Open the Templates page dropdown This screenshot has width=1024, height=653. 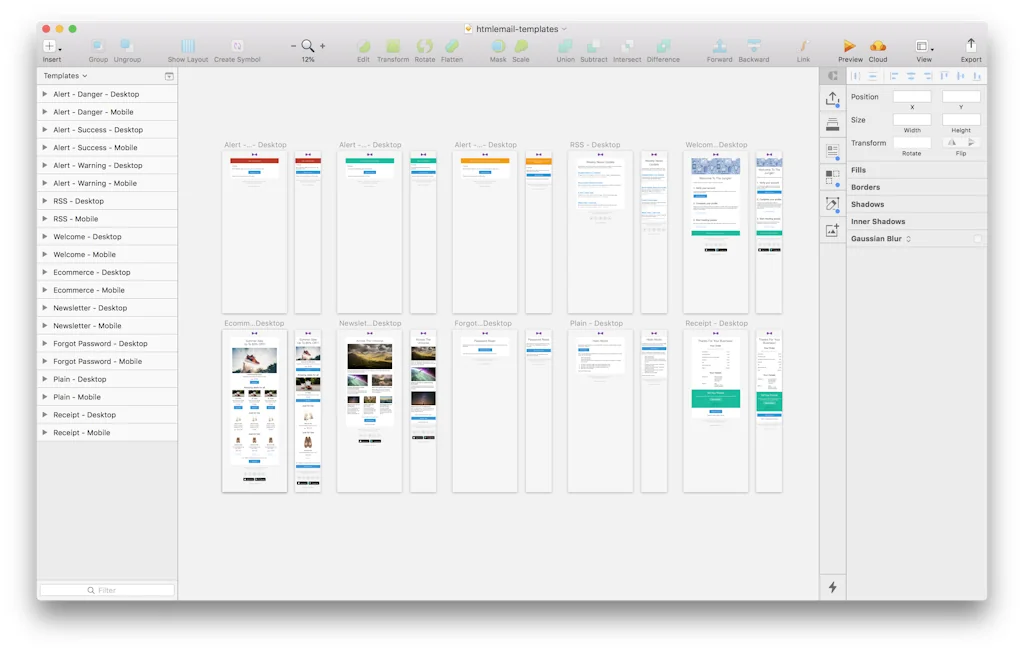point(65,75)
